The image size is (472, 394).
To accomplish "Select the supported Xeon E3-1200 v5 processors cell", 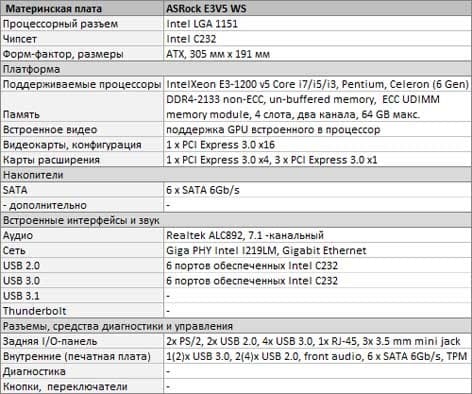I will 318,84.
